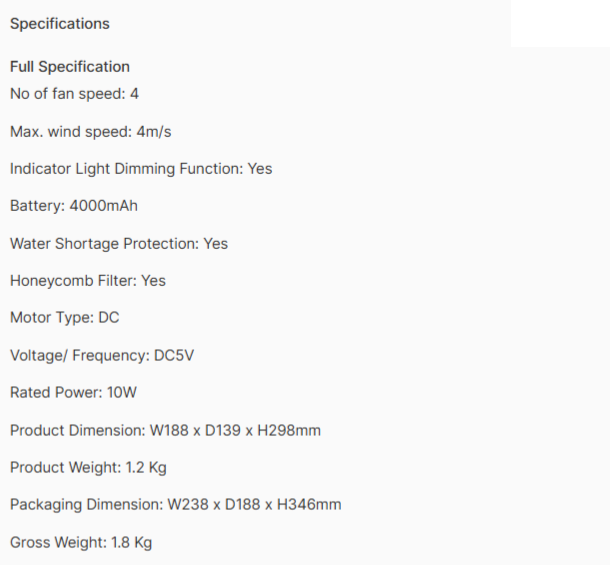Click Indicator Light Dimming Function line
The width and height of the screenshot is (610, 565).
141,169
